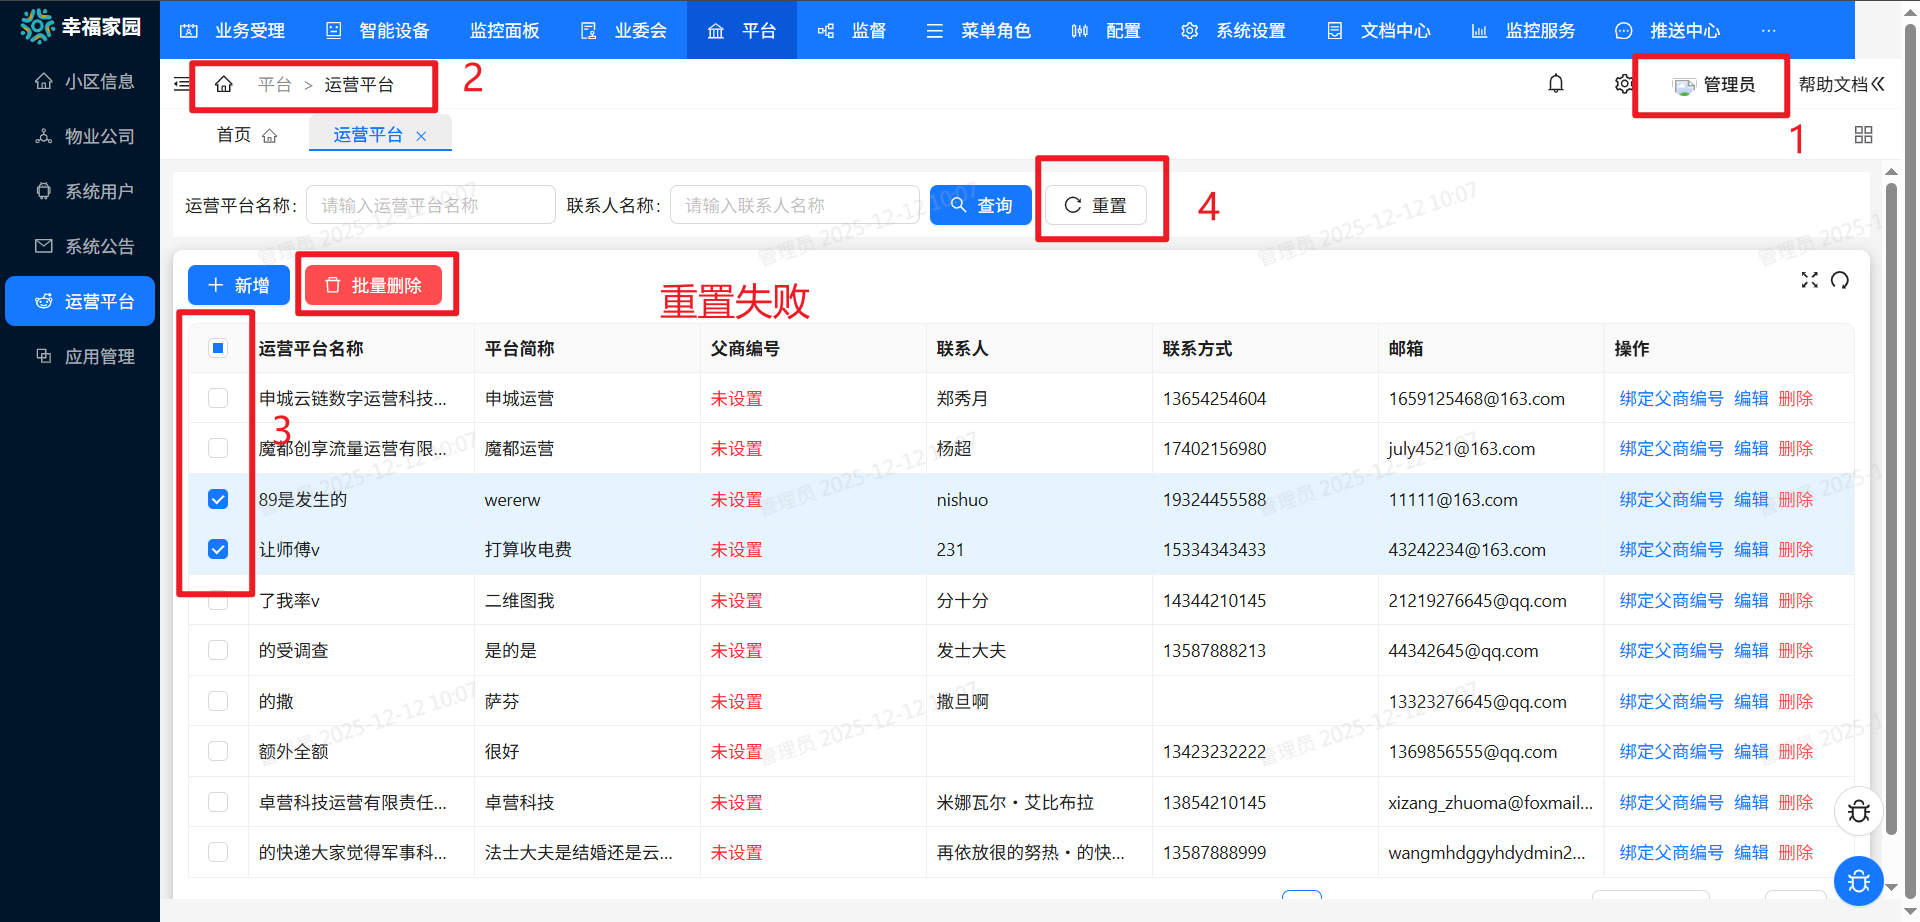
Task: Open the 监控面板 top menu
Action: pos(505,30)
